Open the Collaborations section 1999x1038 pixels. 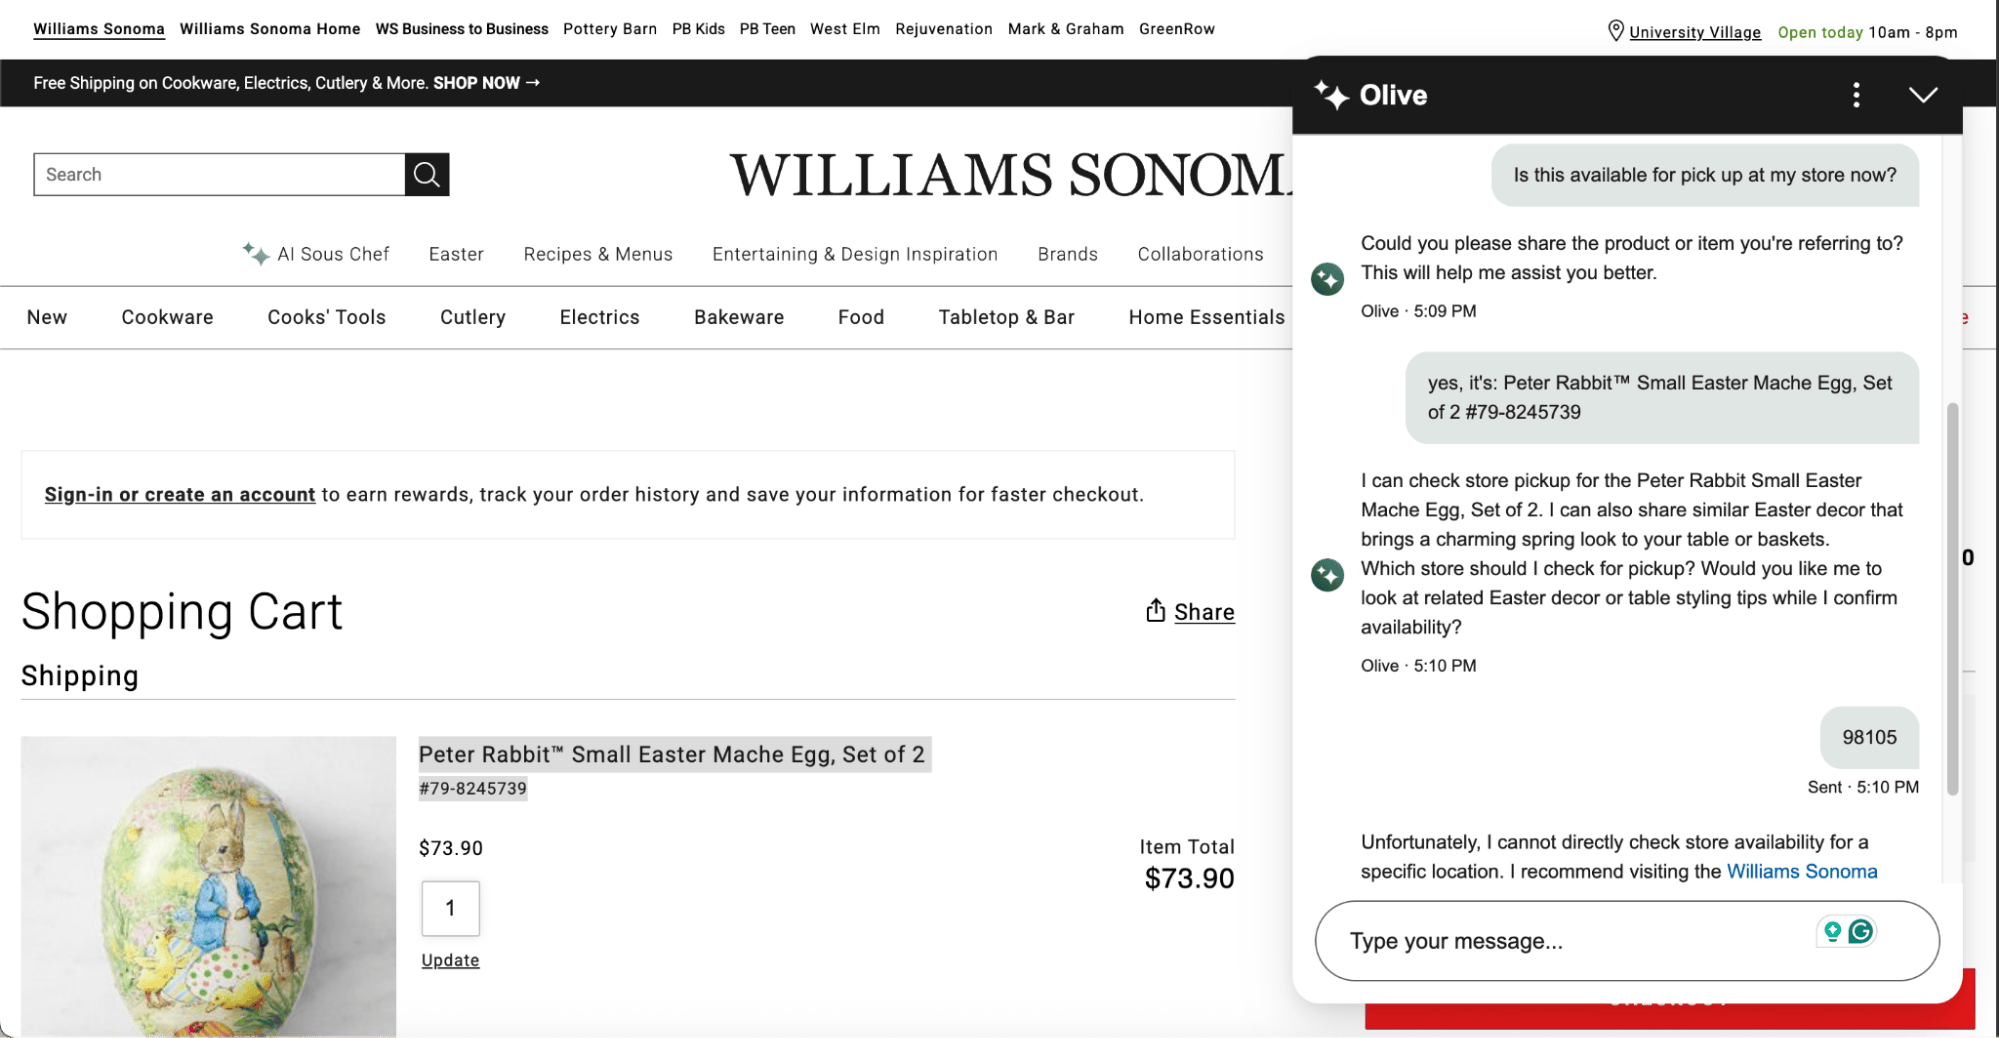point(1200,254)
